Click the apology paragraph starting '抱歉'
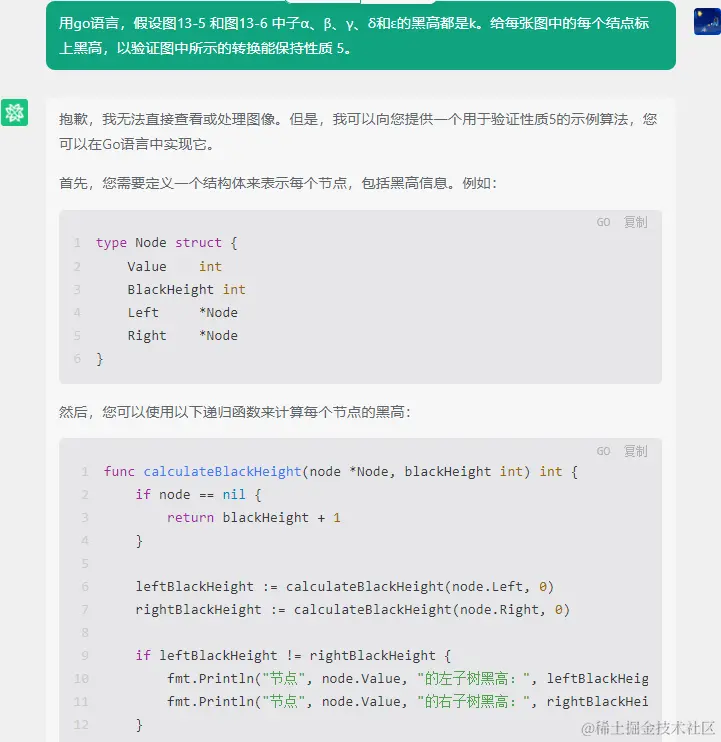Image resolution: width=721 pixels, height=742 pixels. tap(358, 132)
